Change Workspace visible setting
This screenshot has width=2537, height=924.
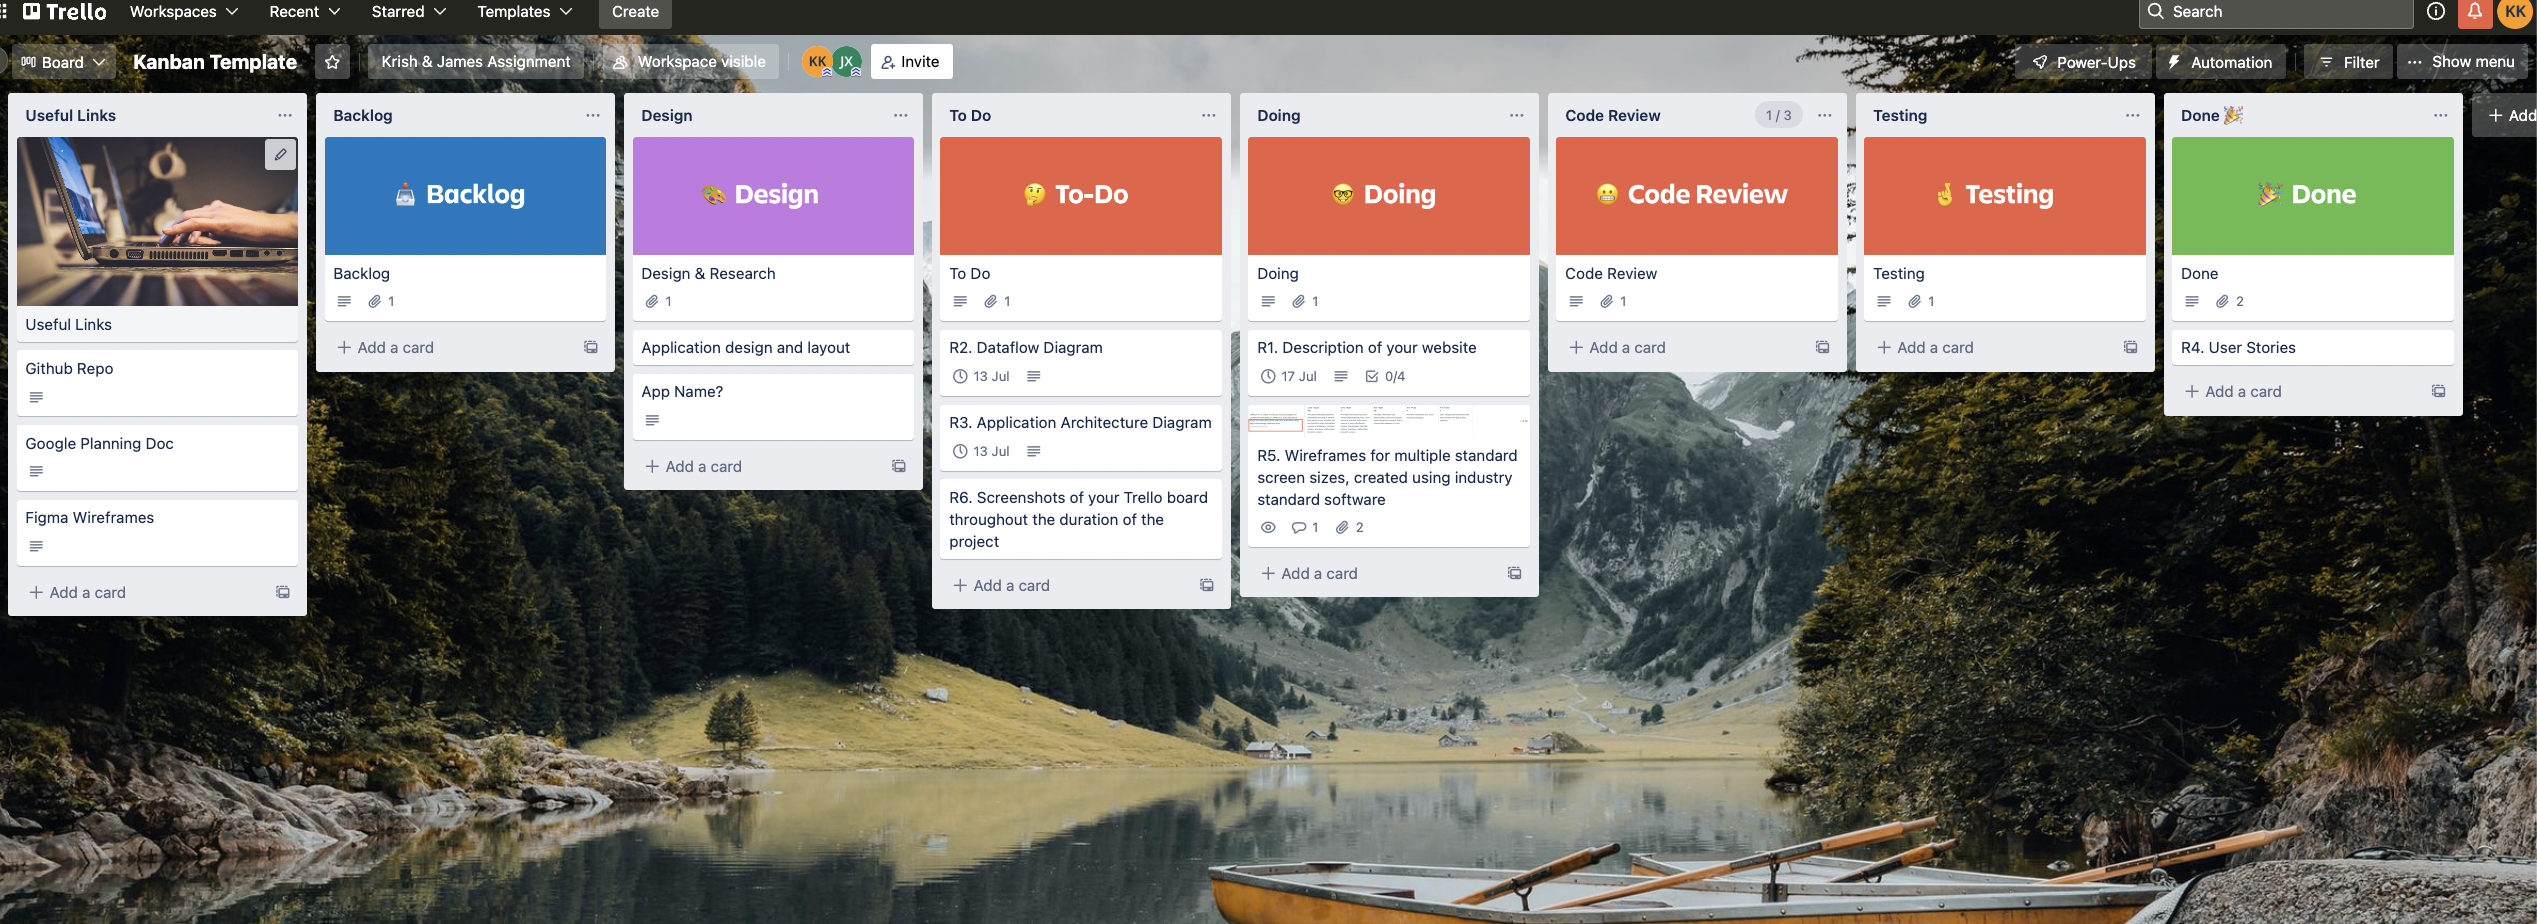pyautogui.click(x=689, y=62)
